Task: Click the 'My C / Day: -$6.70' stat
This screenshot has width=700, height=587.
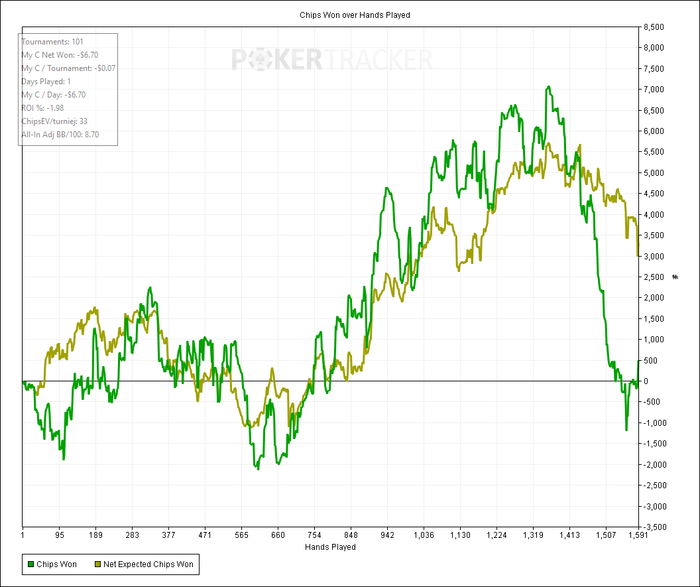Action: (54, 95)
